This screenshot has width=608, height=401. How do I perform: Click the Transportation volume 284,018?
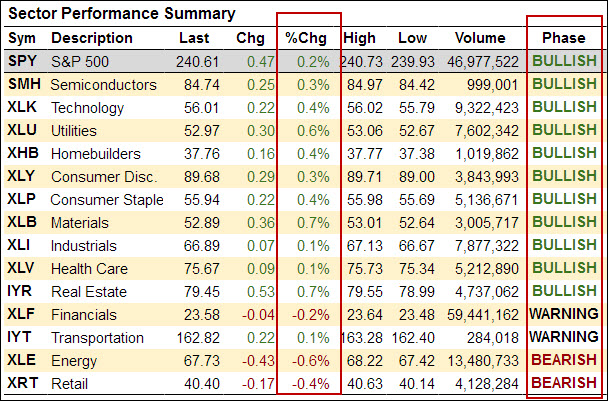pos(493,338)
